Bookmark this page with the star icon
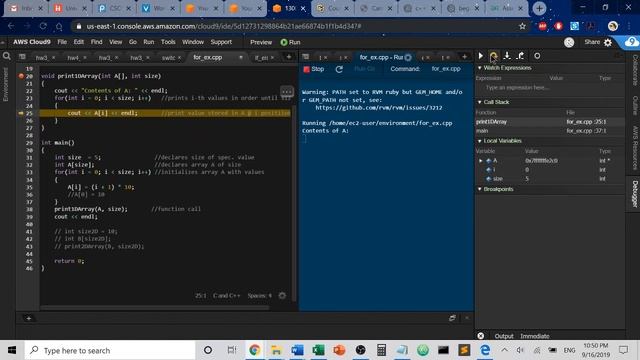This screenshot has height=360, width=640. coord(522,26)
